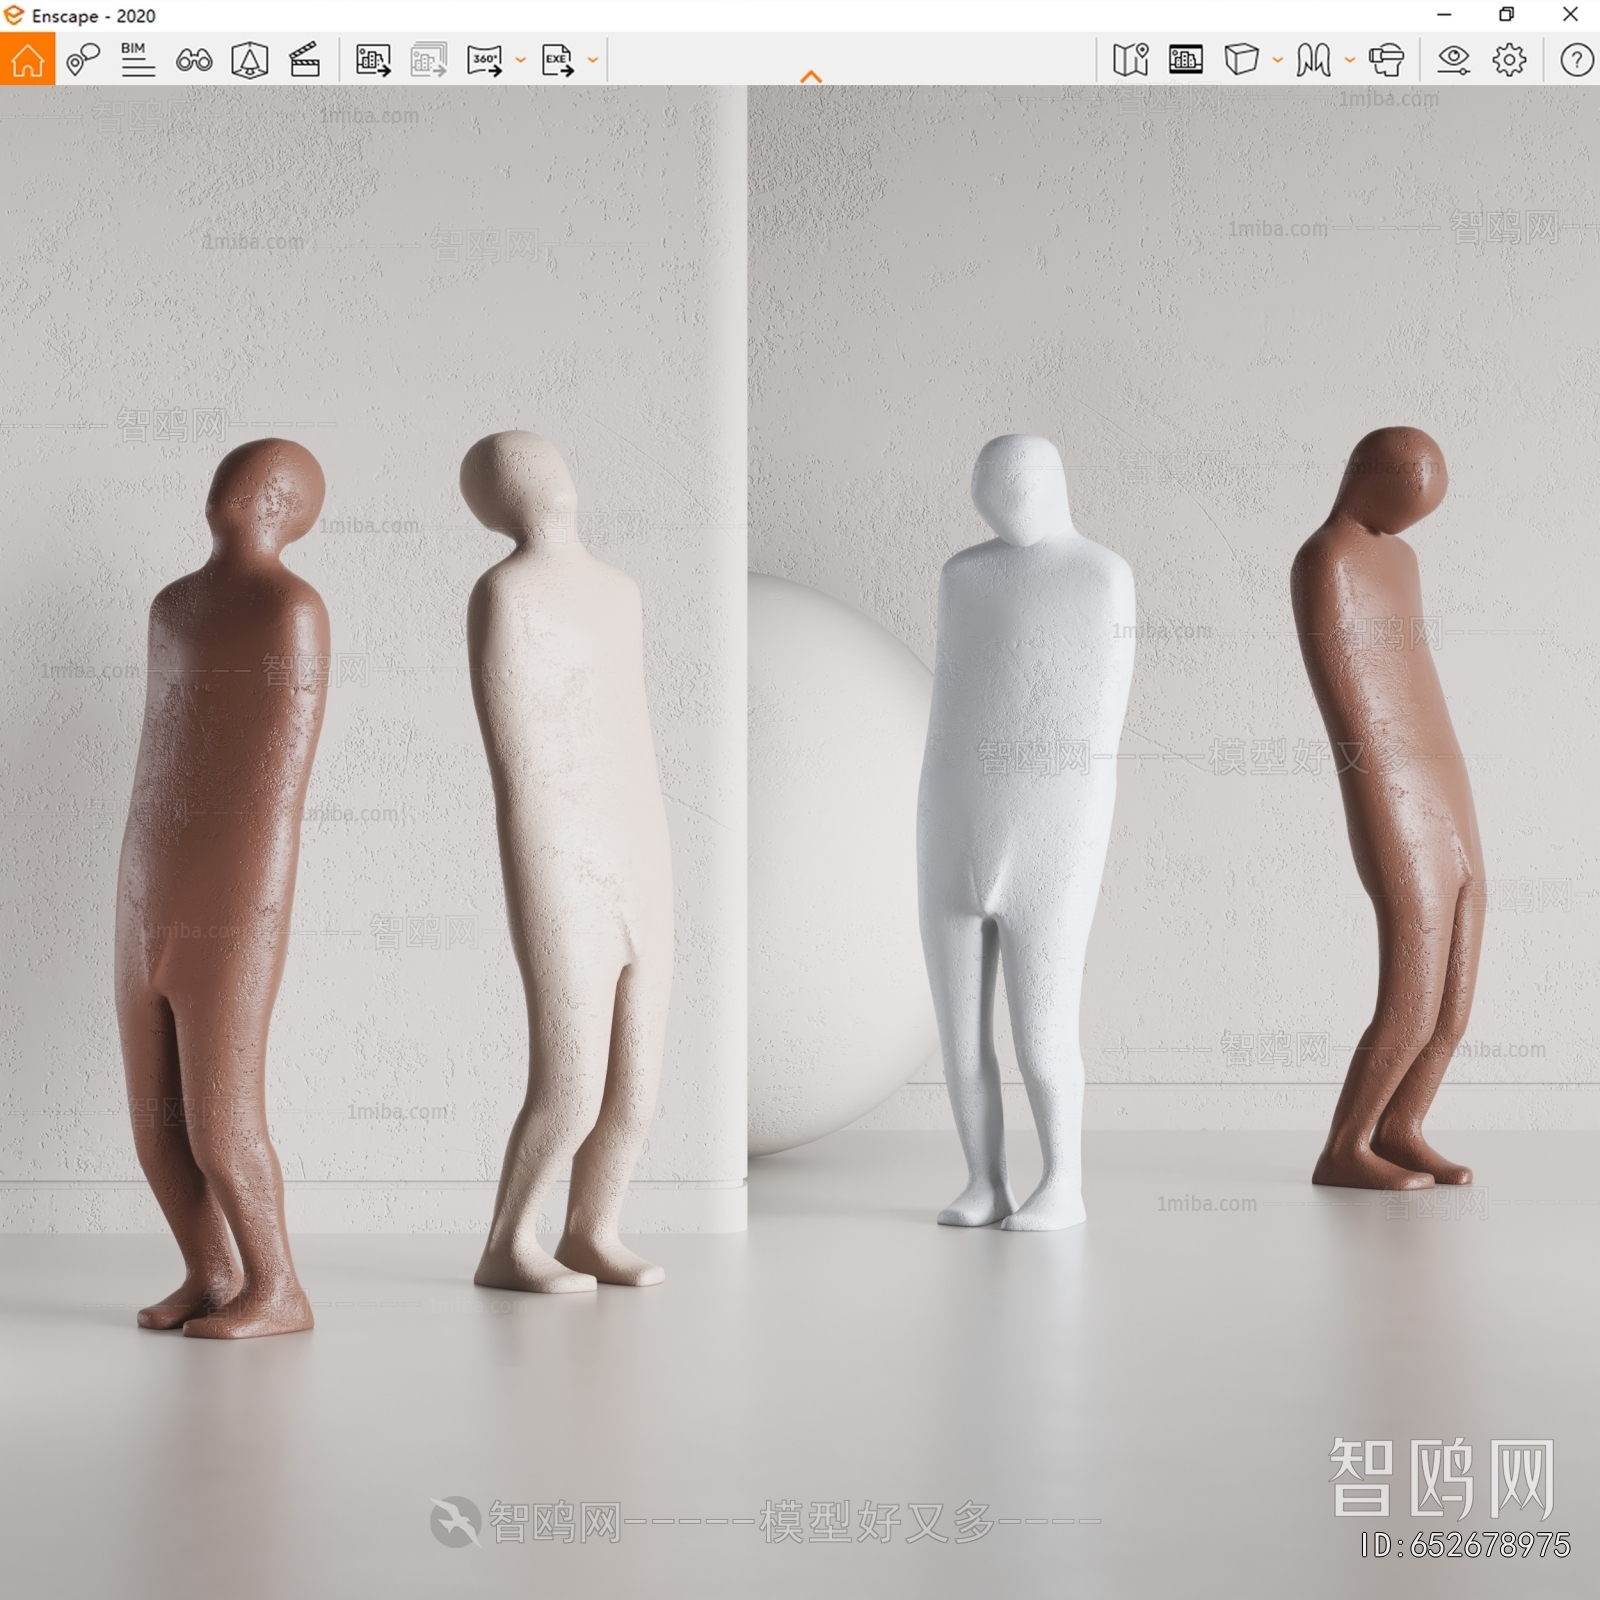This screenshot has height=1600, width=1600.
Task: Minimize the Enscape window
Action: (1444, 15)
